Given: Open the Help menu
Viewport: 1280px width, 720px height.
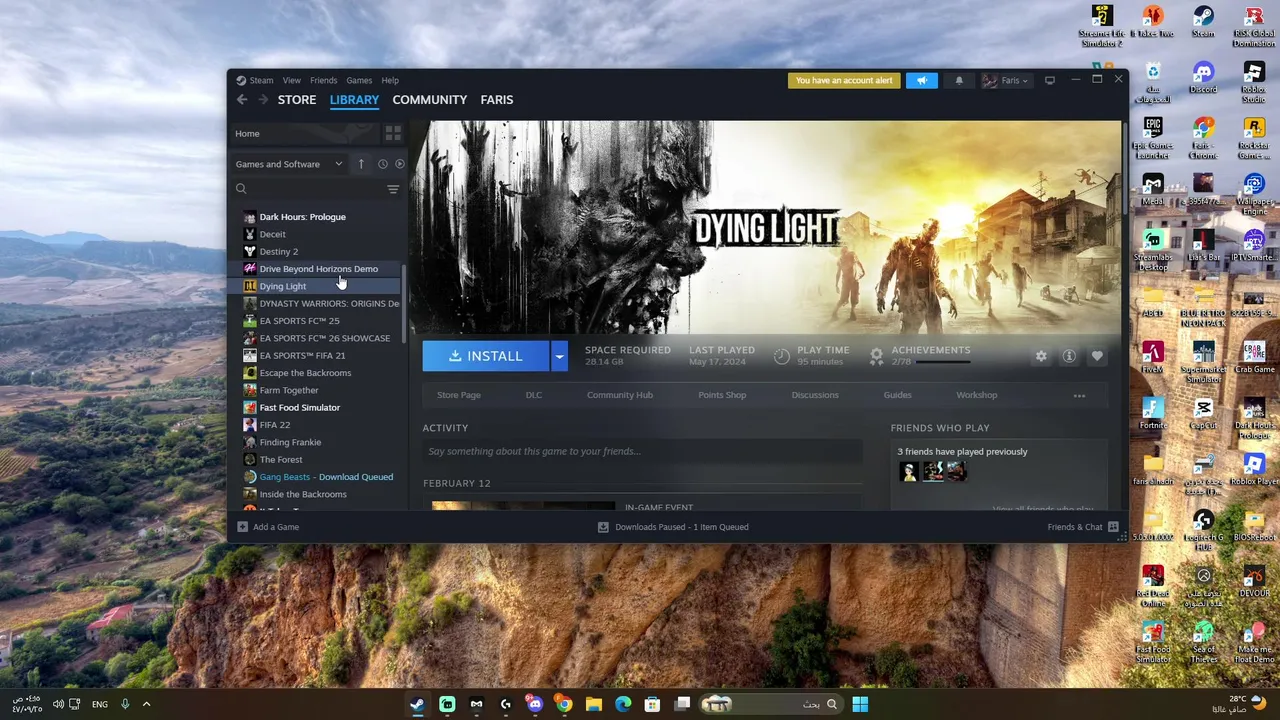Looking at the screenshot, I should tap(390, 80).
